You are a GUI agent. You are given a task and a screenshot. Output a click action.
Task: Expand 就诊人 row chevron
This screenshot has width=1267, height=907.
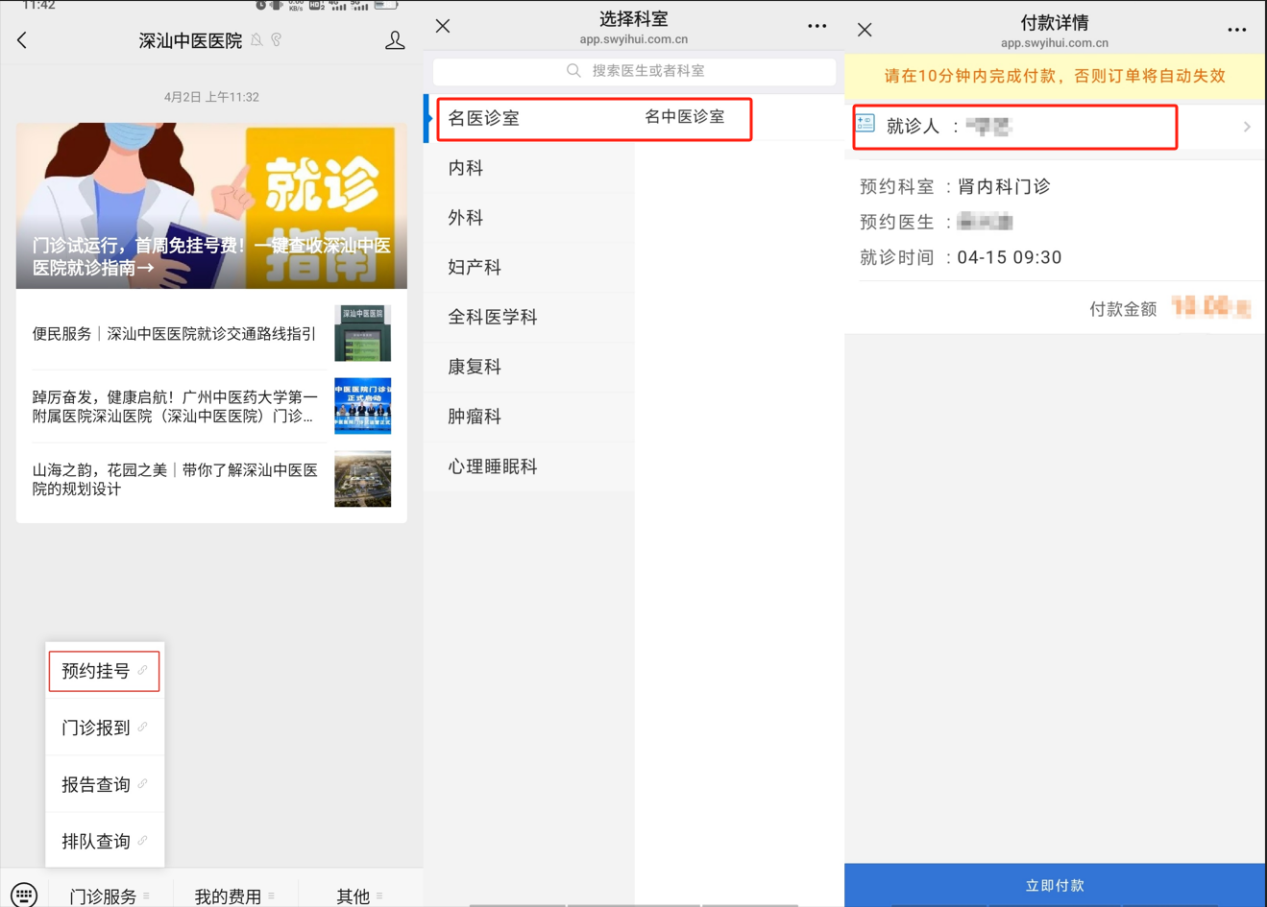[1247, 127]
